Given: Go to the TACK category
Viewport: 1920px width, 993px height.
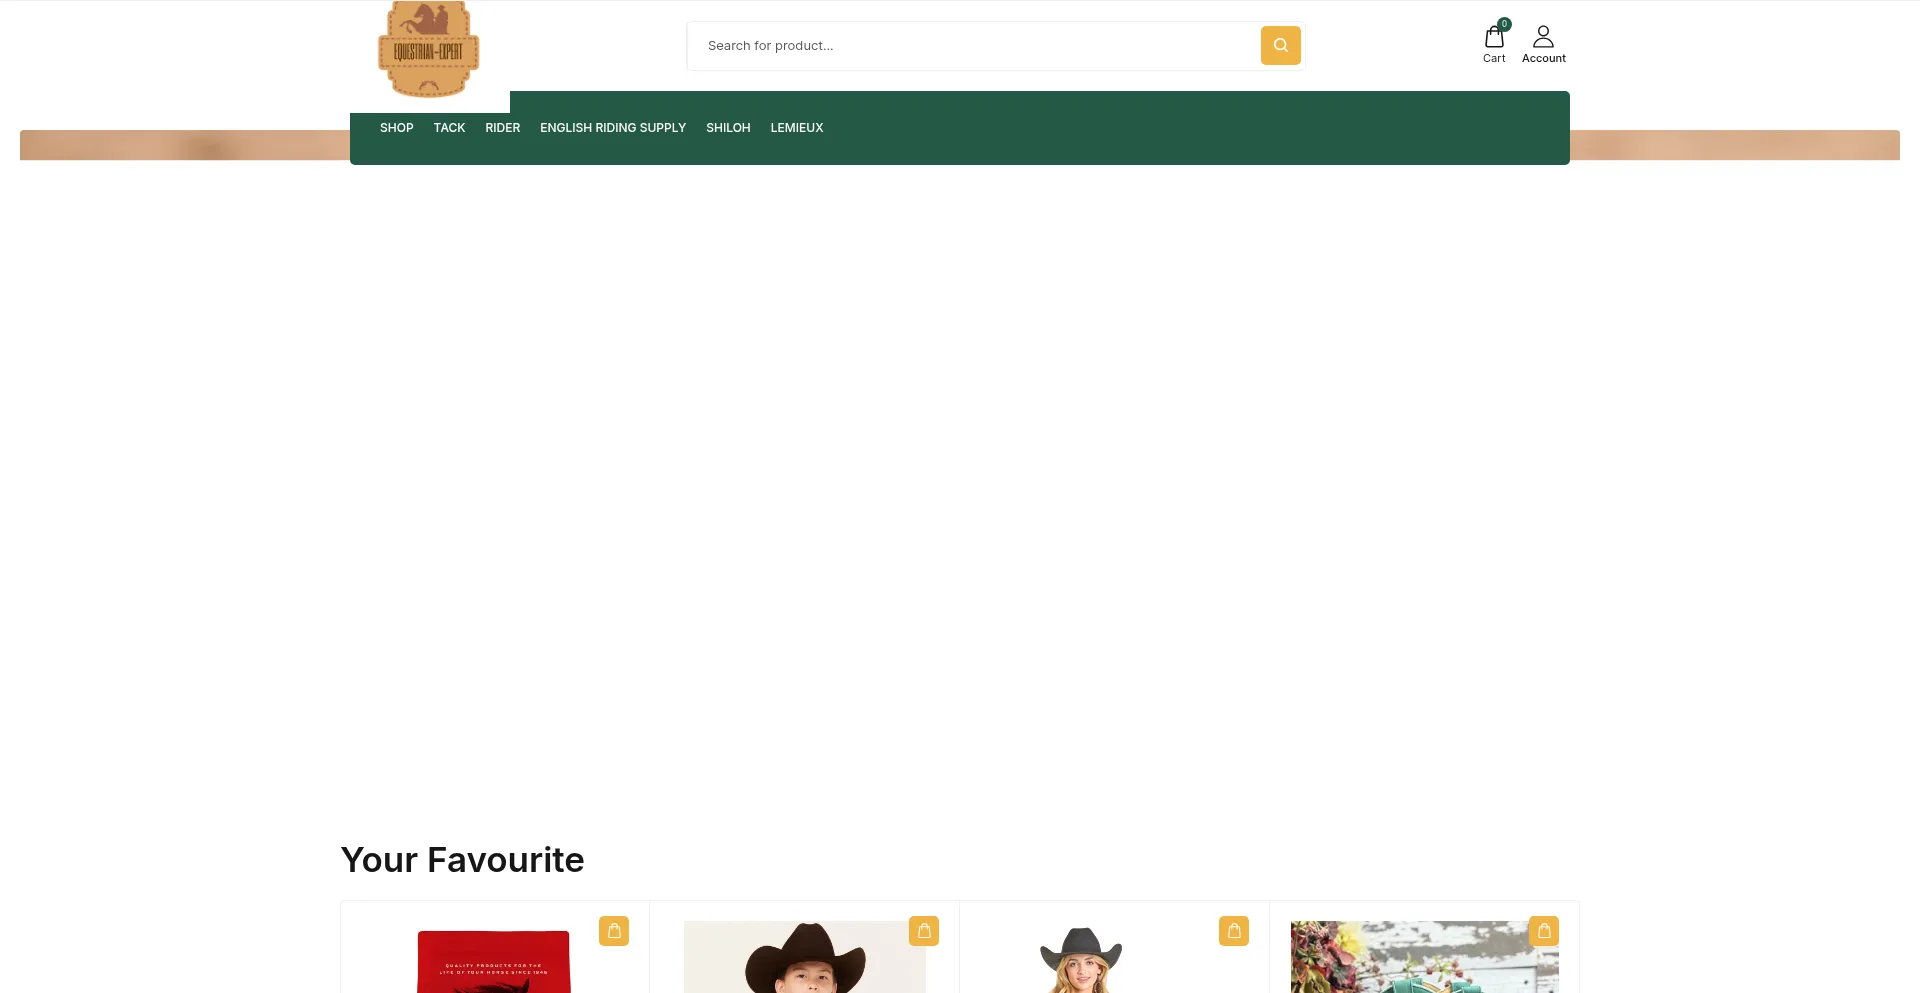Looking at the screenshot, I should point(449,128).
